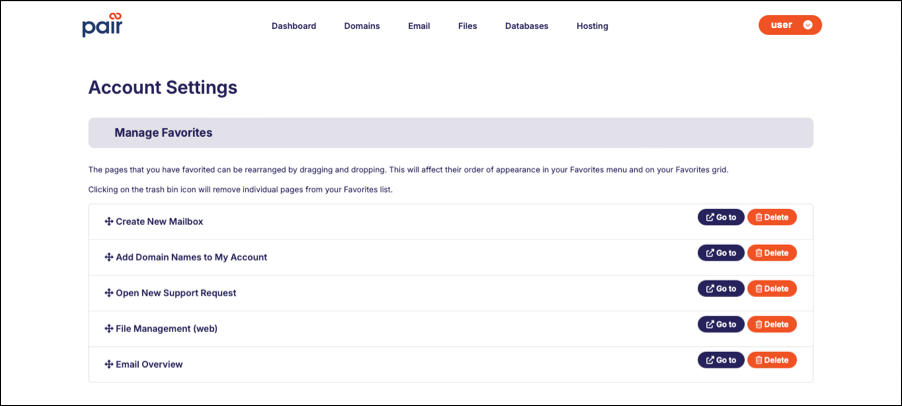Open the Databases menu
Image resolution: width=902 pixels, height=406 pixels.
(526, 26)
